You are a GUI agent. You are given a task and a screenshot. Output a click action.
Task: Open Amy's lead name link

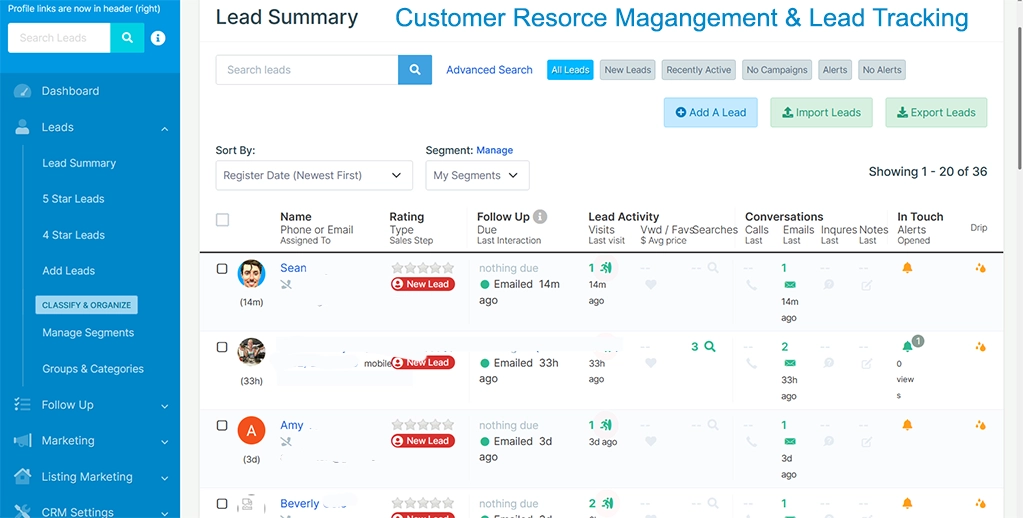[x=292, y=425]
